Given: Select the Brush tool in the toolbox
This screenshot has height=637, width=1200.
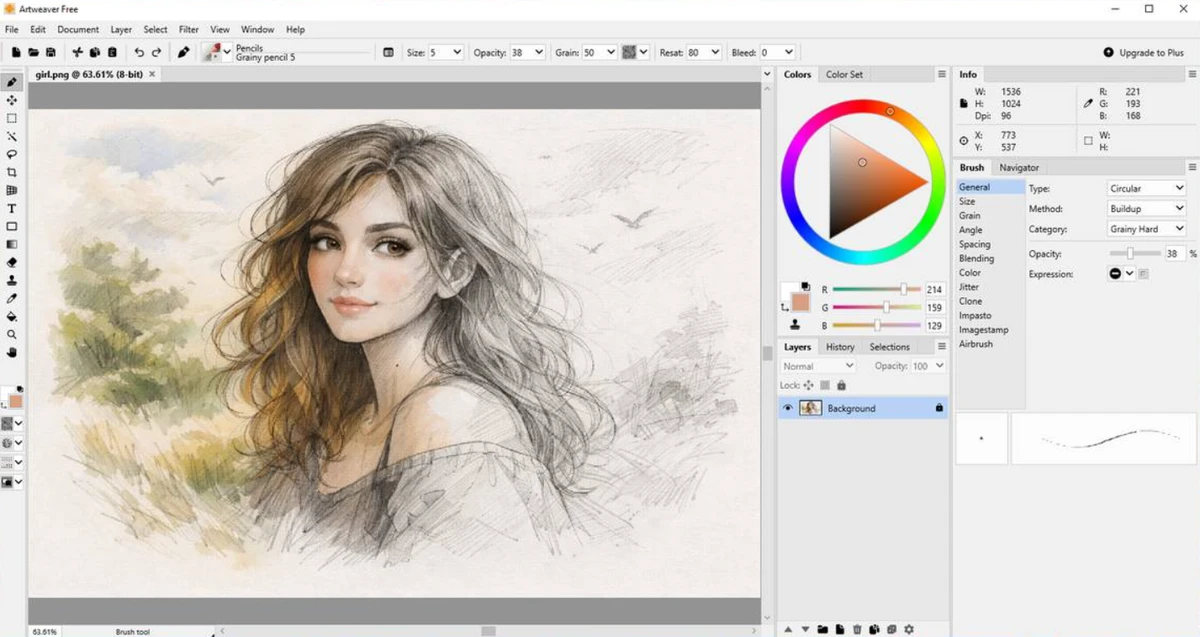Looking at the screenshot, I should [12, 82].
